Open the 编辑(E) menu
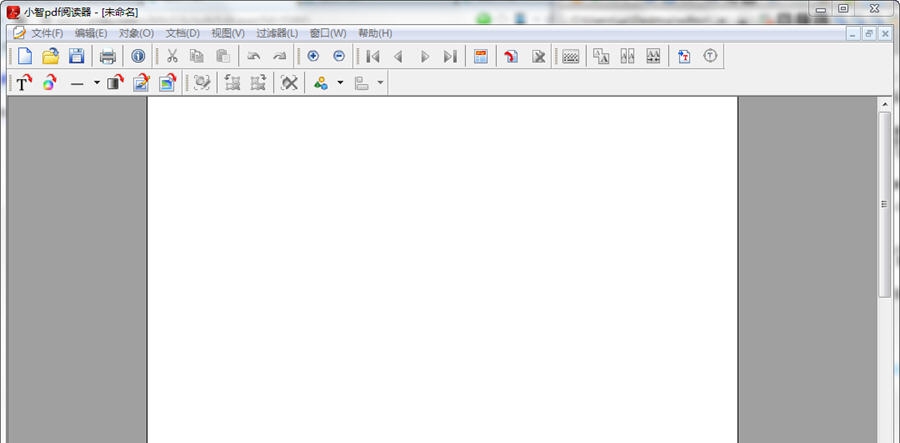 pos(91,33)
